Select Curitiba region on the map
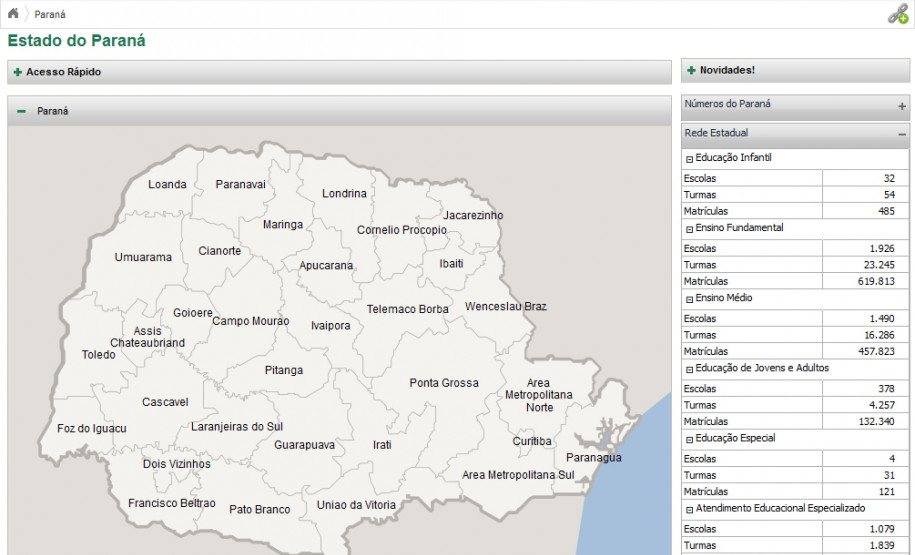 (531, 441)
